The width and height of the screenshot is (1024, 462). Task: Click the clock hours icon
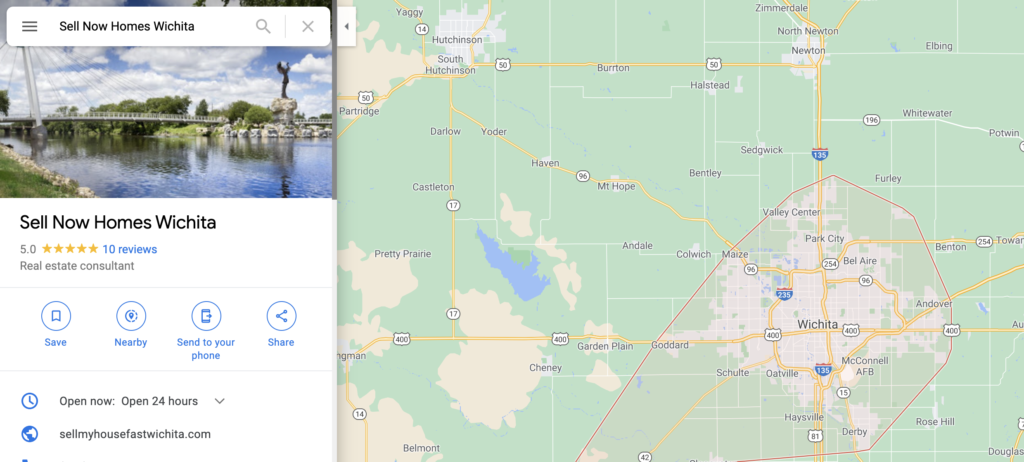click(29, 401)
